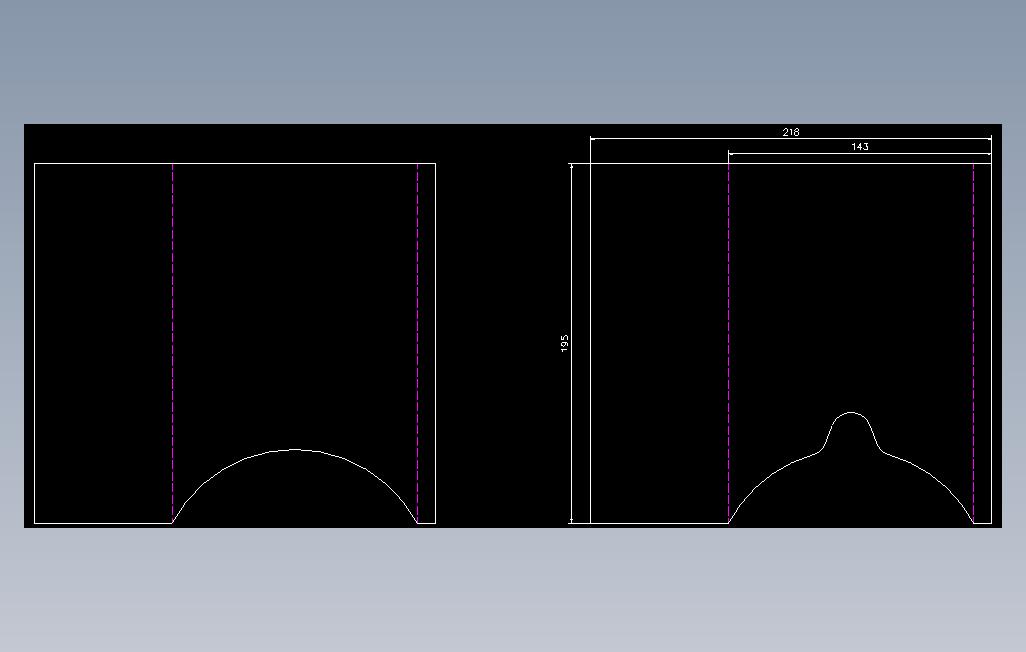Image resolution: width=1026 pixels, height=652 pixels.
Task: Select the 143 dimension text
Action: coord(860,147)
